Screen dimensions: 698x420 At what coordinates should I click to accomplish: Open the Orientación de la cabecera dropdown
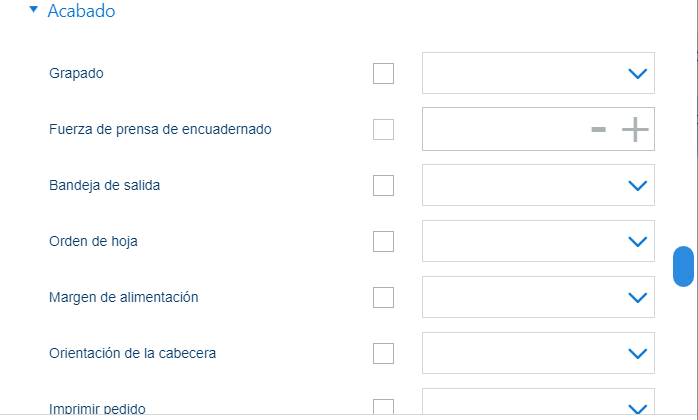click(x=538, y=353)
